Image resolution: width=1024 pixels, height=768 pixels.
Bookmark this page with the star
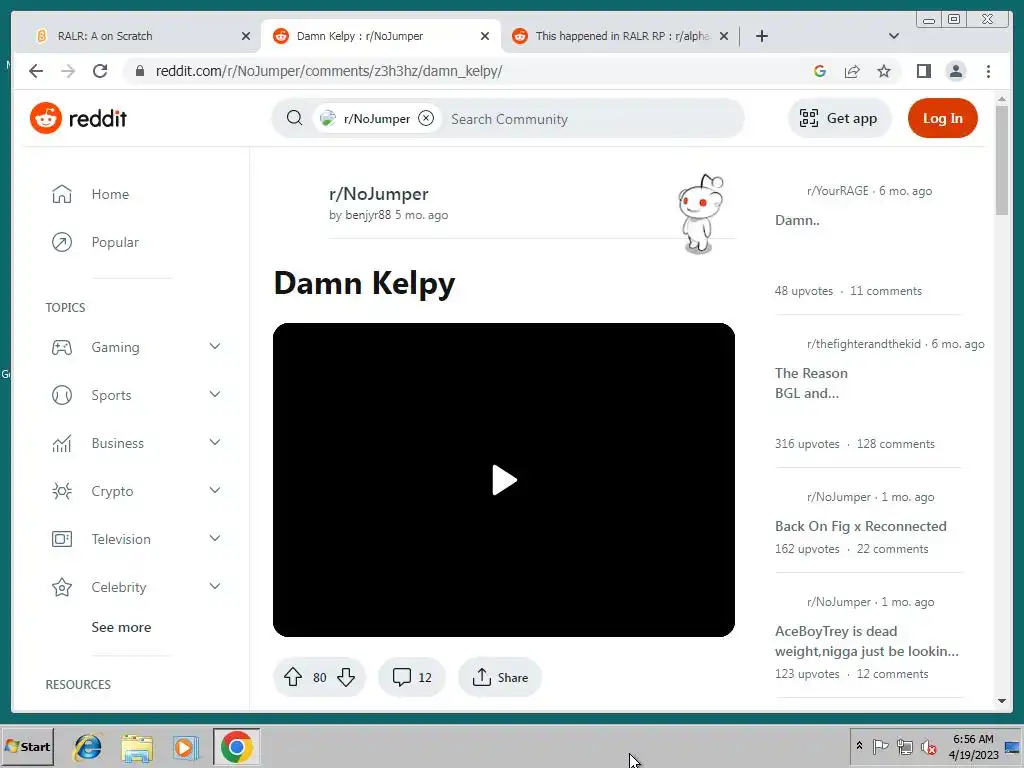click(884, 71)
